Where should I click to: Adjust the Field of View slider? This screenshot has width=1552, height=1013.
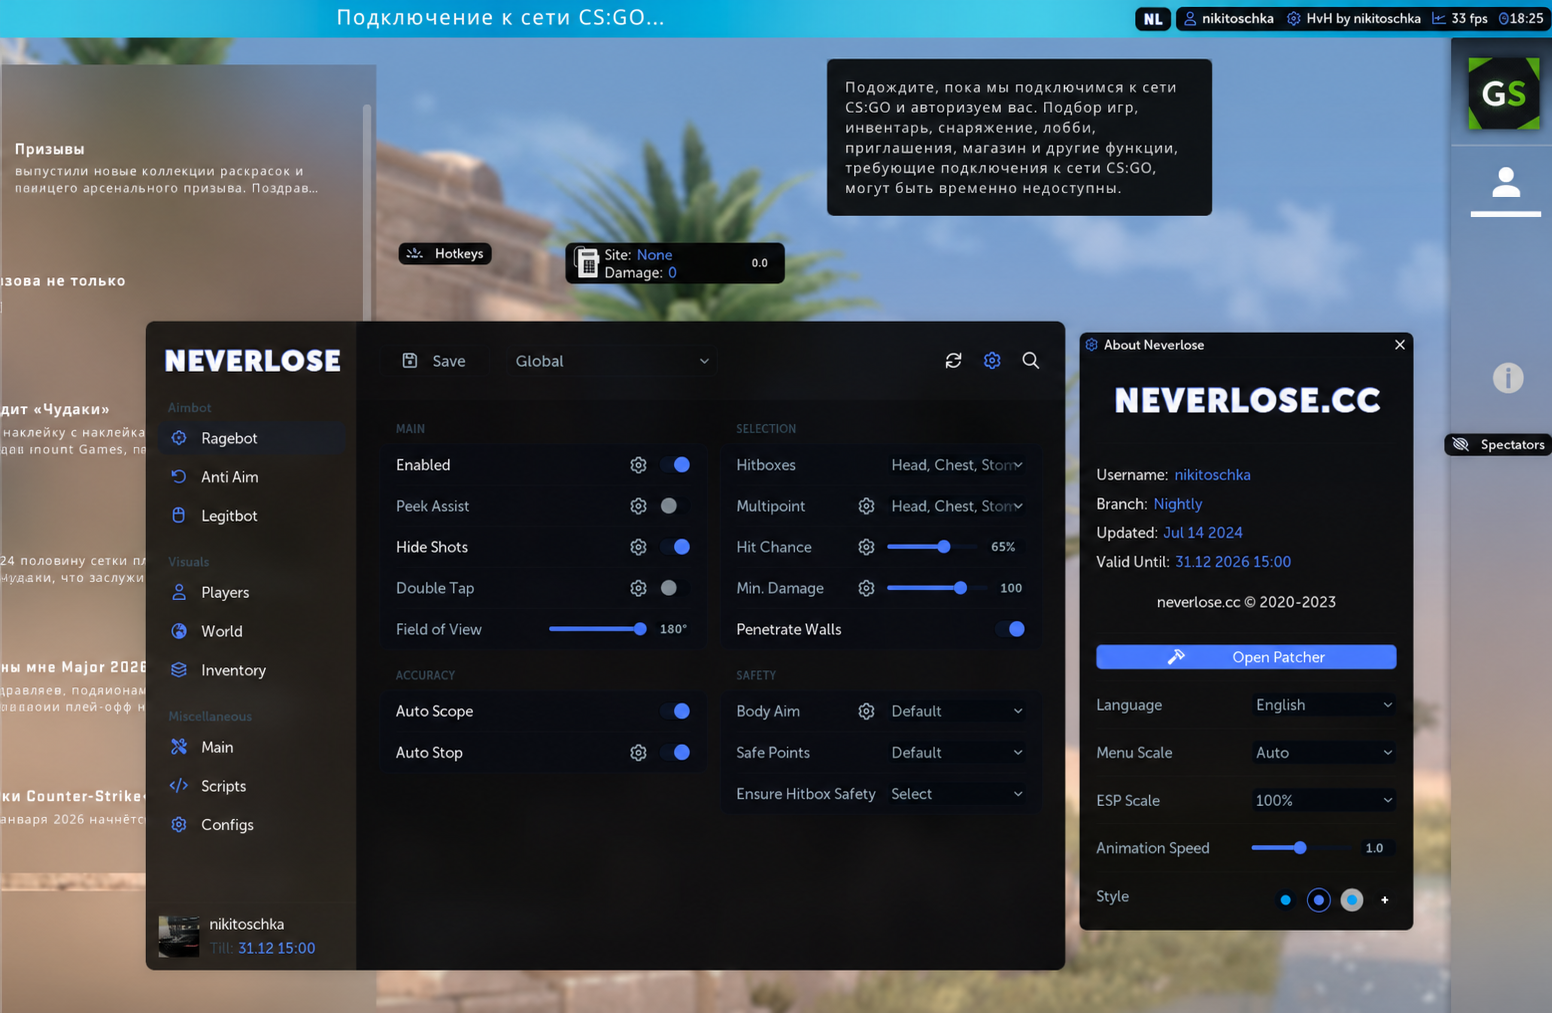pyautogui.click(x=598, y=629)
